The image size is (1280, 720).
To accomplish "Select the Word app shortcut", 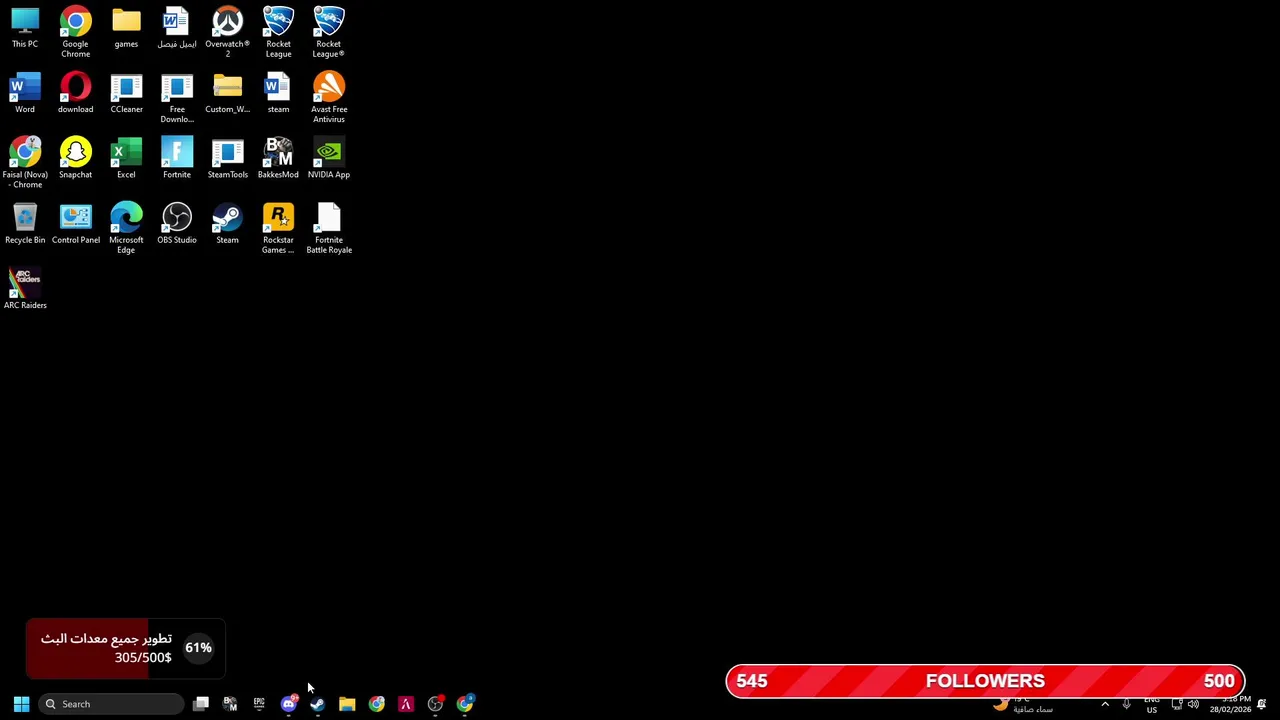I will (x=25, y=93).
